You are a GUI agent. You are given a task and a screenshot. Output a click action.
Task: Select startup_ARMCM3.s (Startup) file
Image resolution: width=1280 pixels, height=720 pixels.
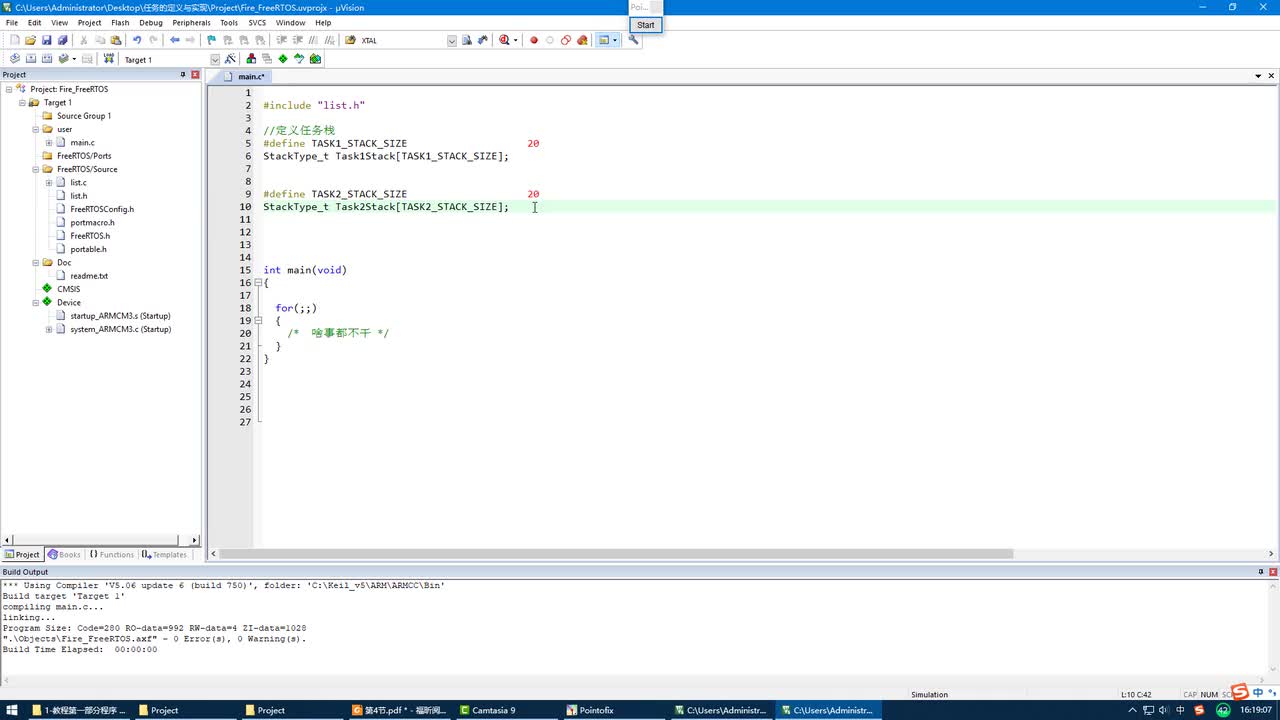120,316
